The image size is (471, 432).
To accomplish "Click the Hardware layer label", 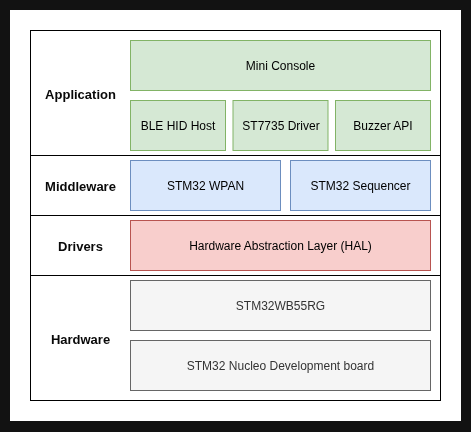I will click(x=80, y=340).
